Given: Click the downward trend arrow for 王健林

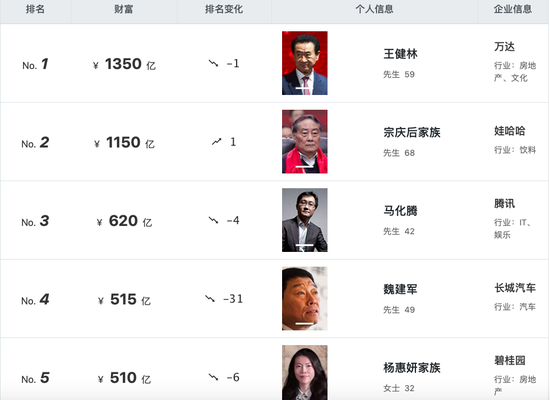Looking at the screenshot, I should coord(213,63).
